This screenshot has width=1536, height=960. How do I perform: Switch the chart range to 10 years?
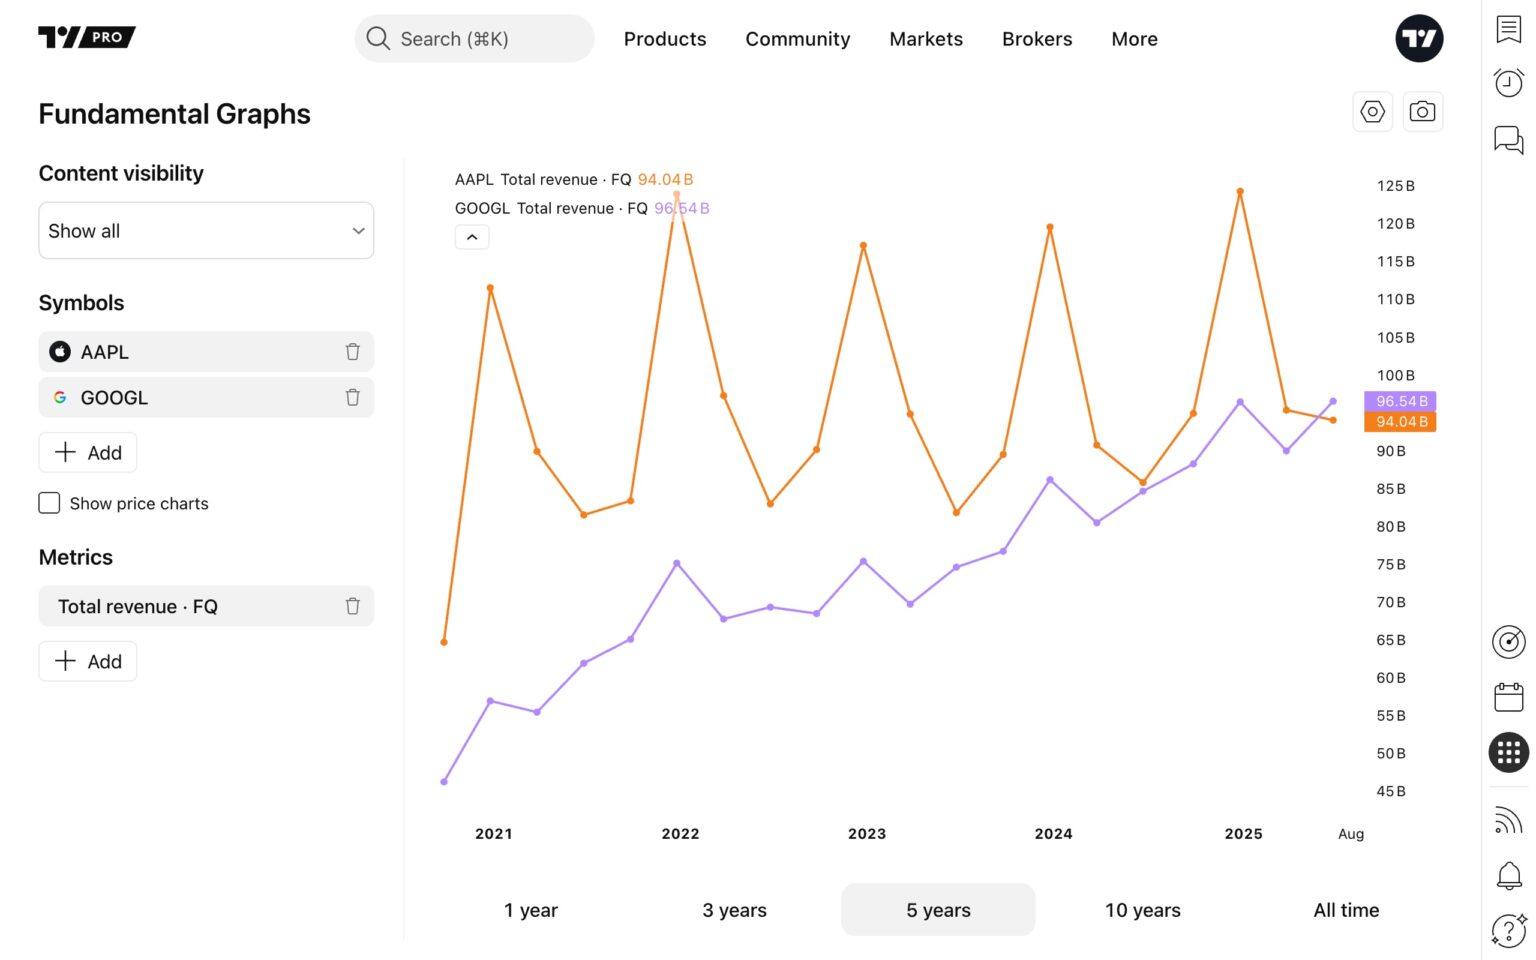tap(1142, 910)
